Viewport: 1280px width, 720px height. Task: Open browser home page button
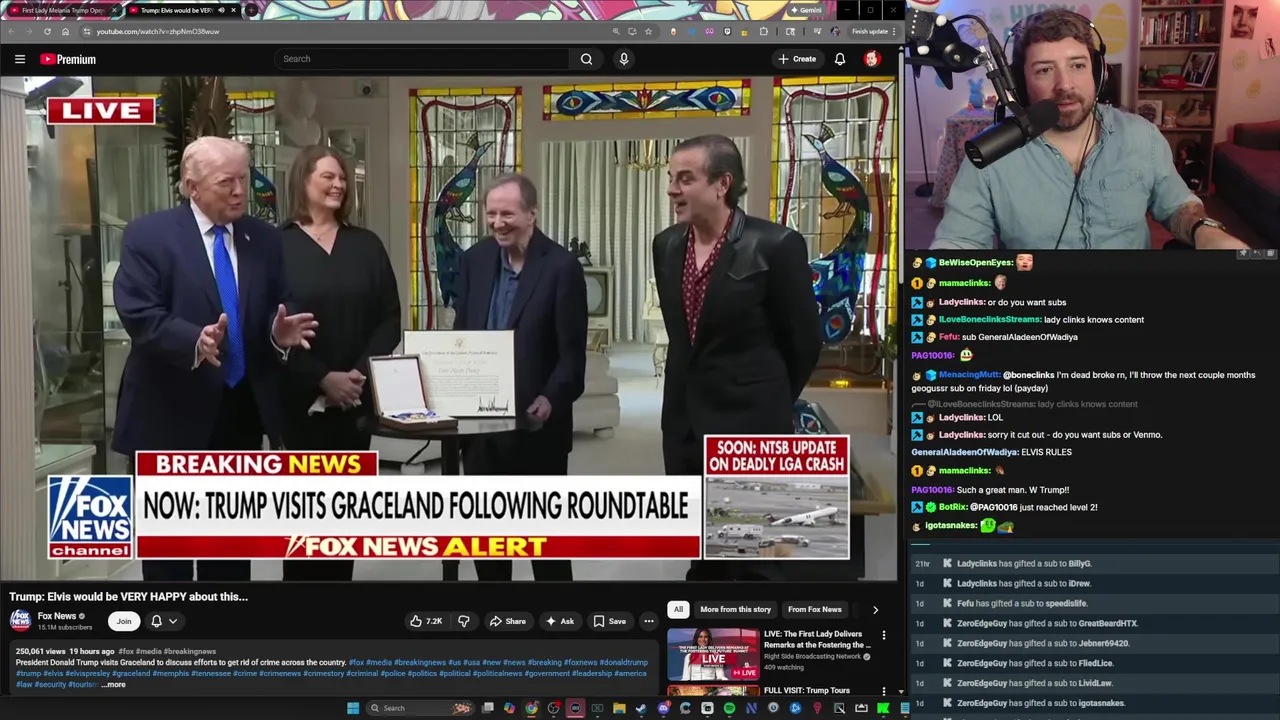click(x=65, y=31)
